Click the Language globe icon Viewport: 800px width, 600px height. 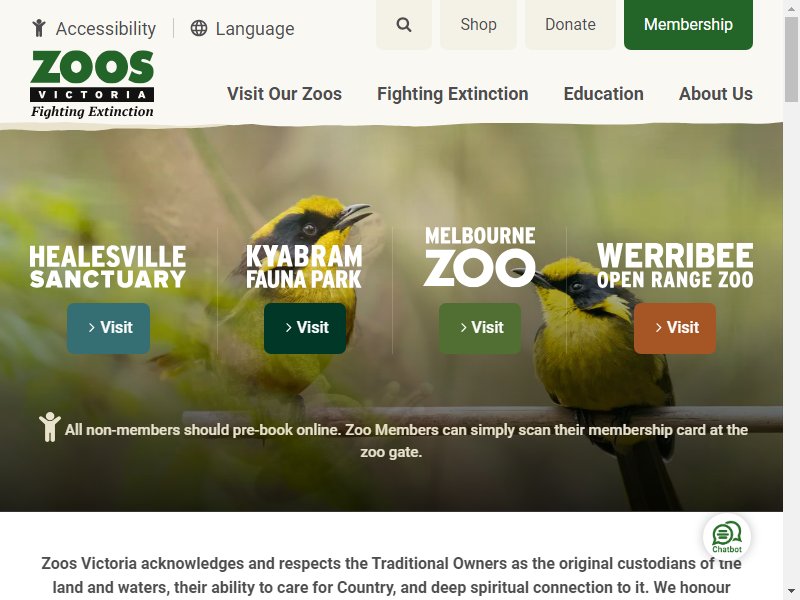click(199, 29)
